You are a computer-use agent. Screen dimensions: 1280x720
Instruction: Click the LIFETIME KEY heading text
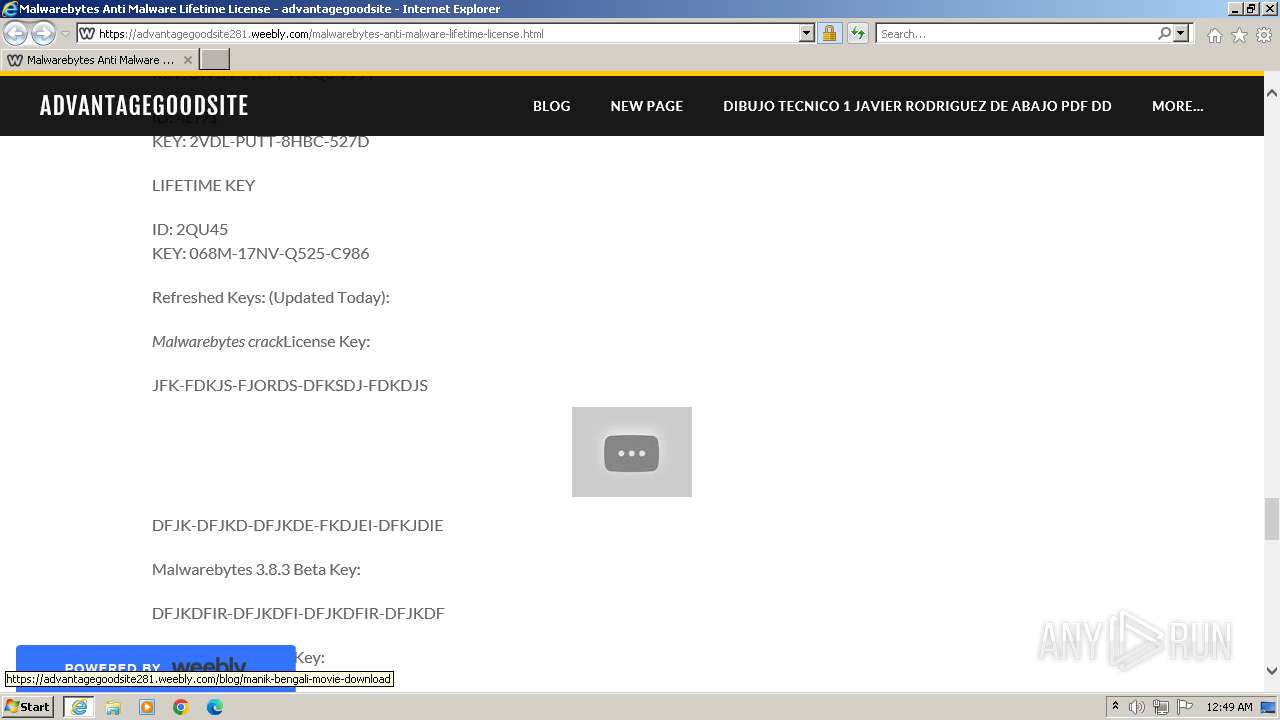[x=203, y=185]
